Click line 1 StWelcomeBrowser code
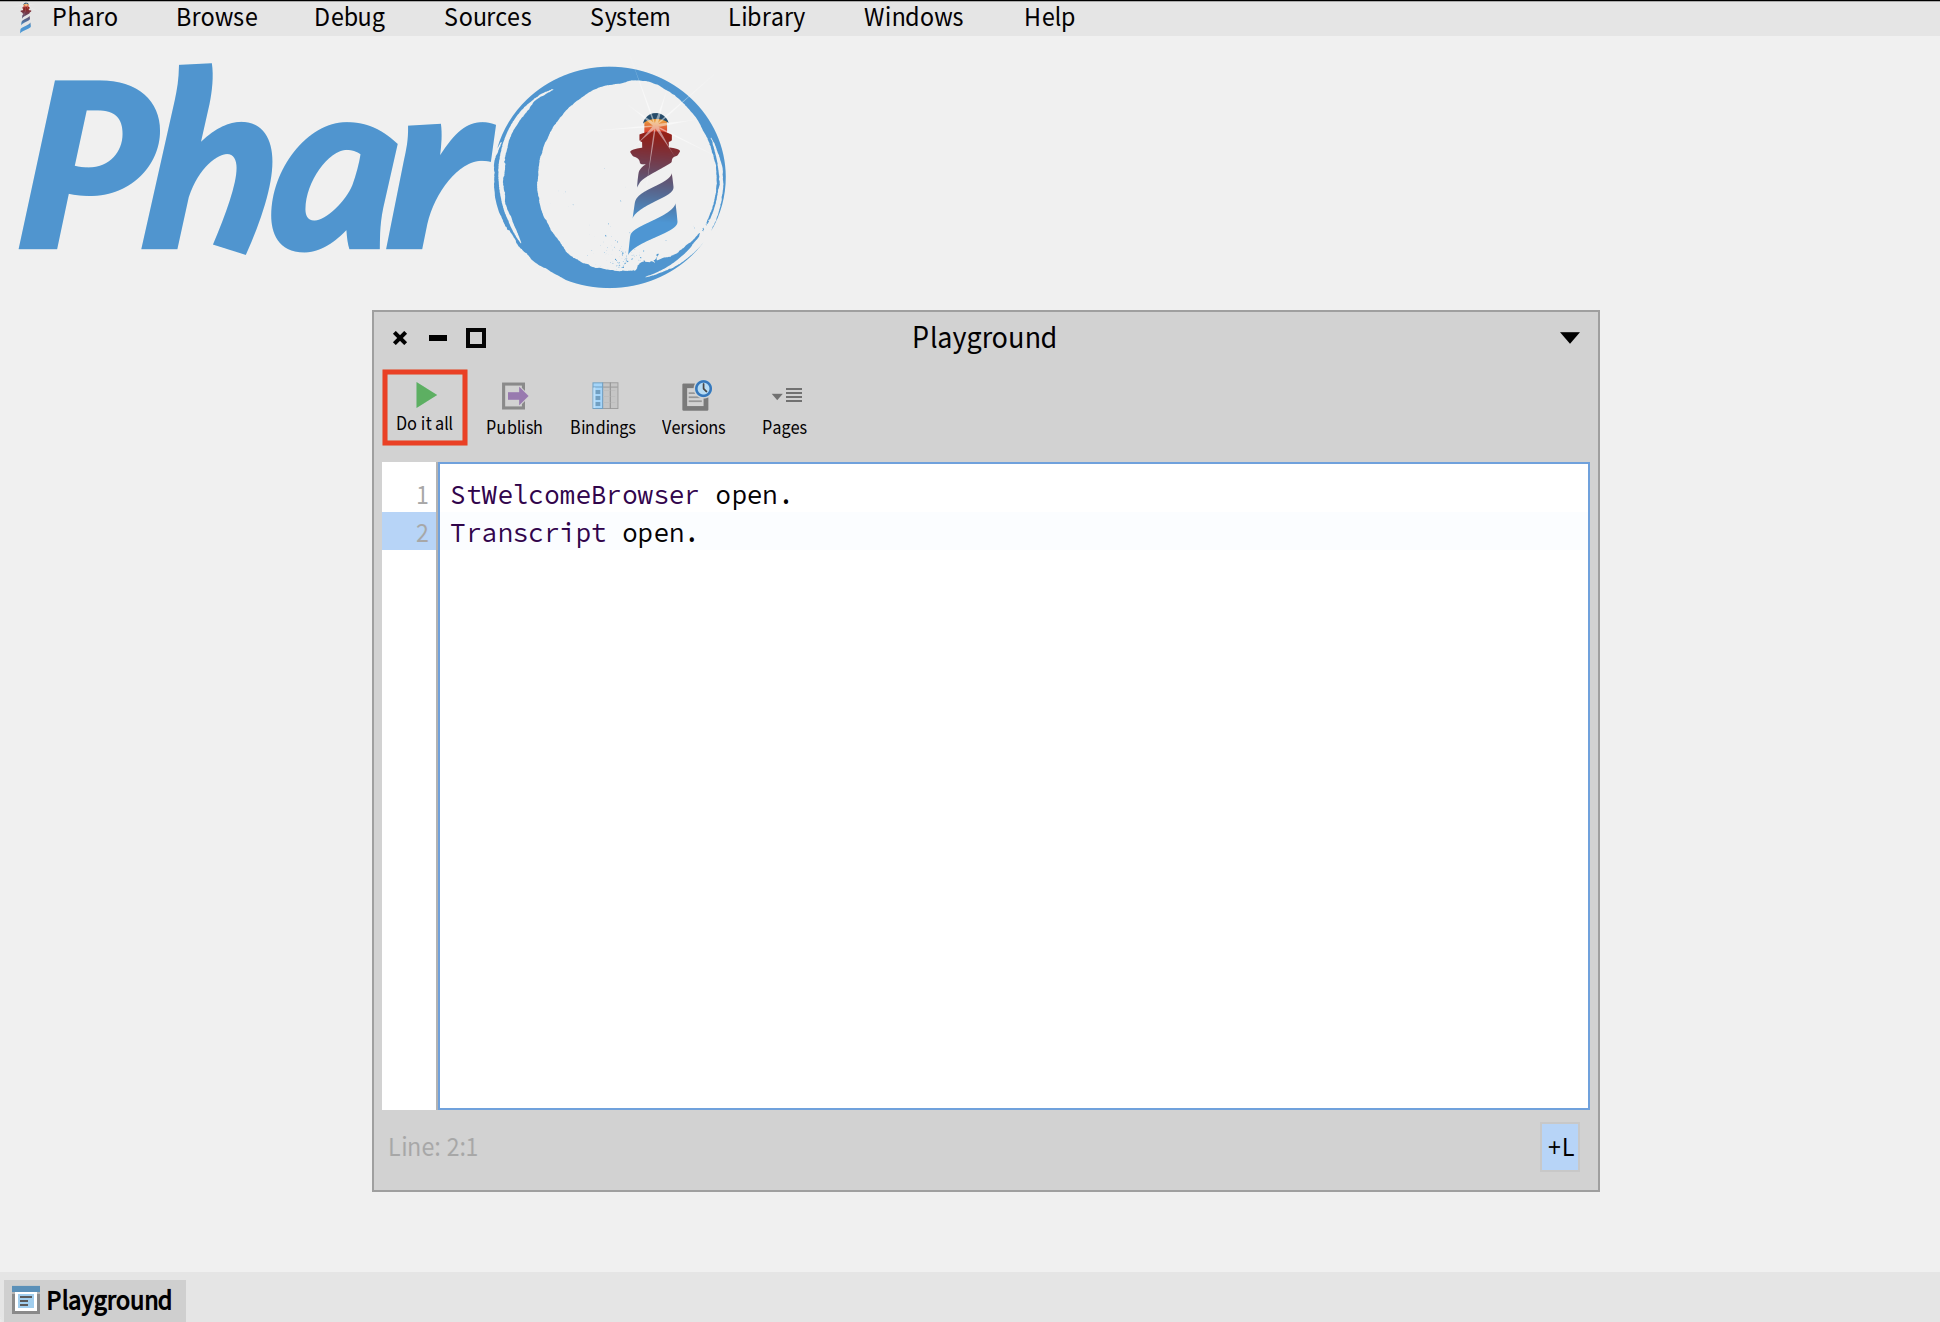1940x1322 pixels. (x=574, y=495)
